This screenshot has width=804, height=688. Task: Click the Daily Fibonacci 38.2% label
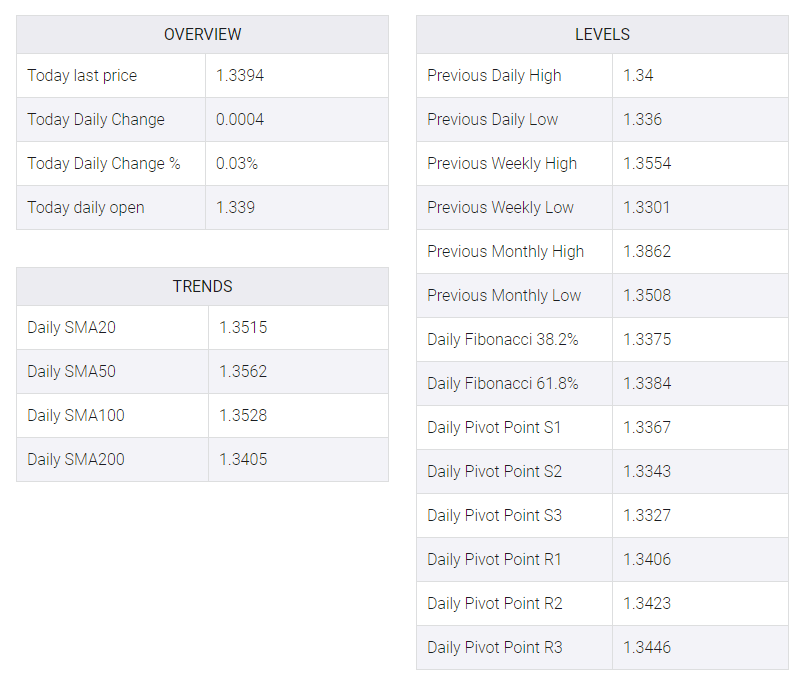(x=502, y=339)
